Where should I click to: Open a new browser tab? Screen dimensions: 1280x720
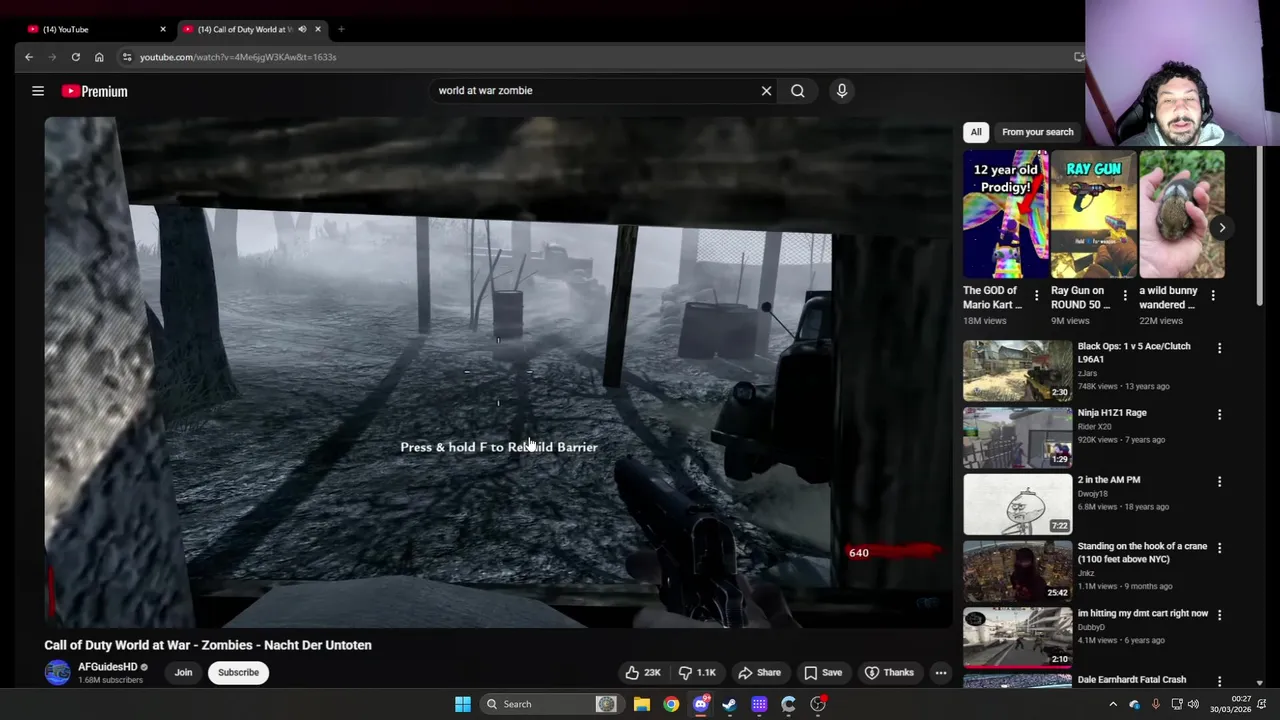click(341, 29)
